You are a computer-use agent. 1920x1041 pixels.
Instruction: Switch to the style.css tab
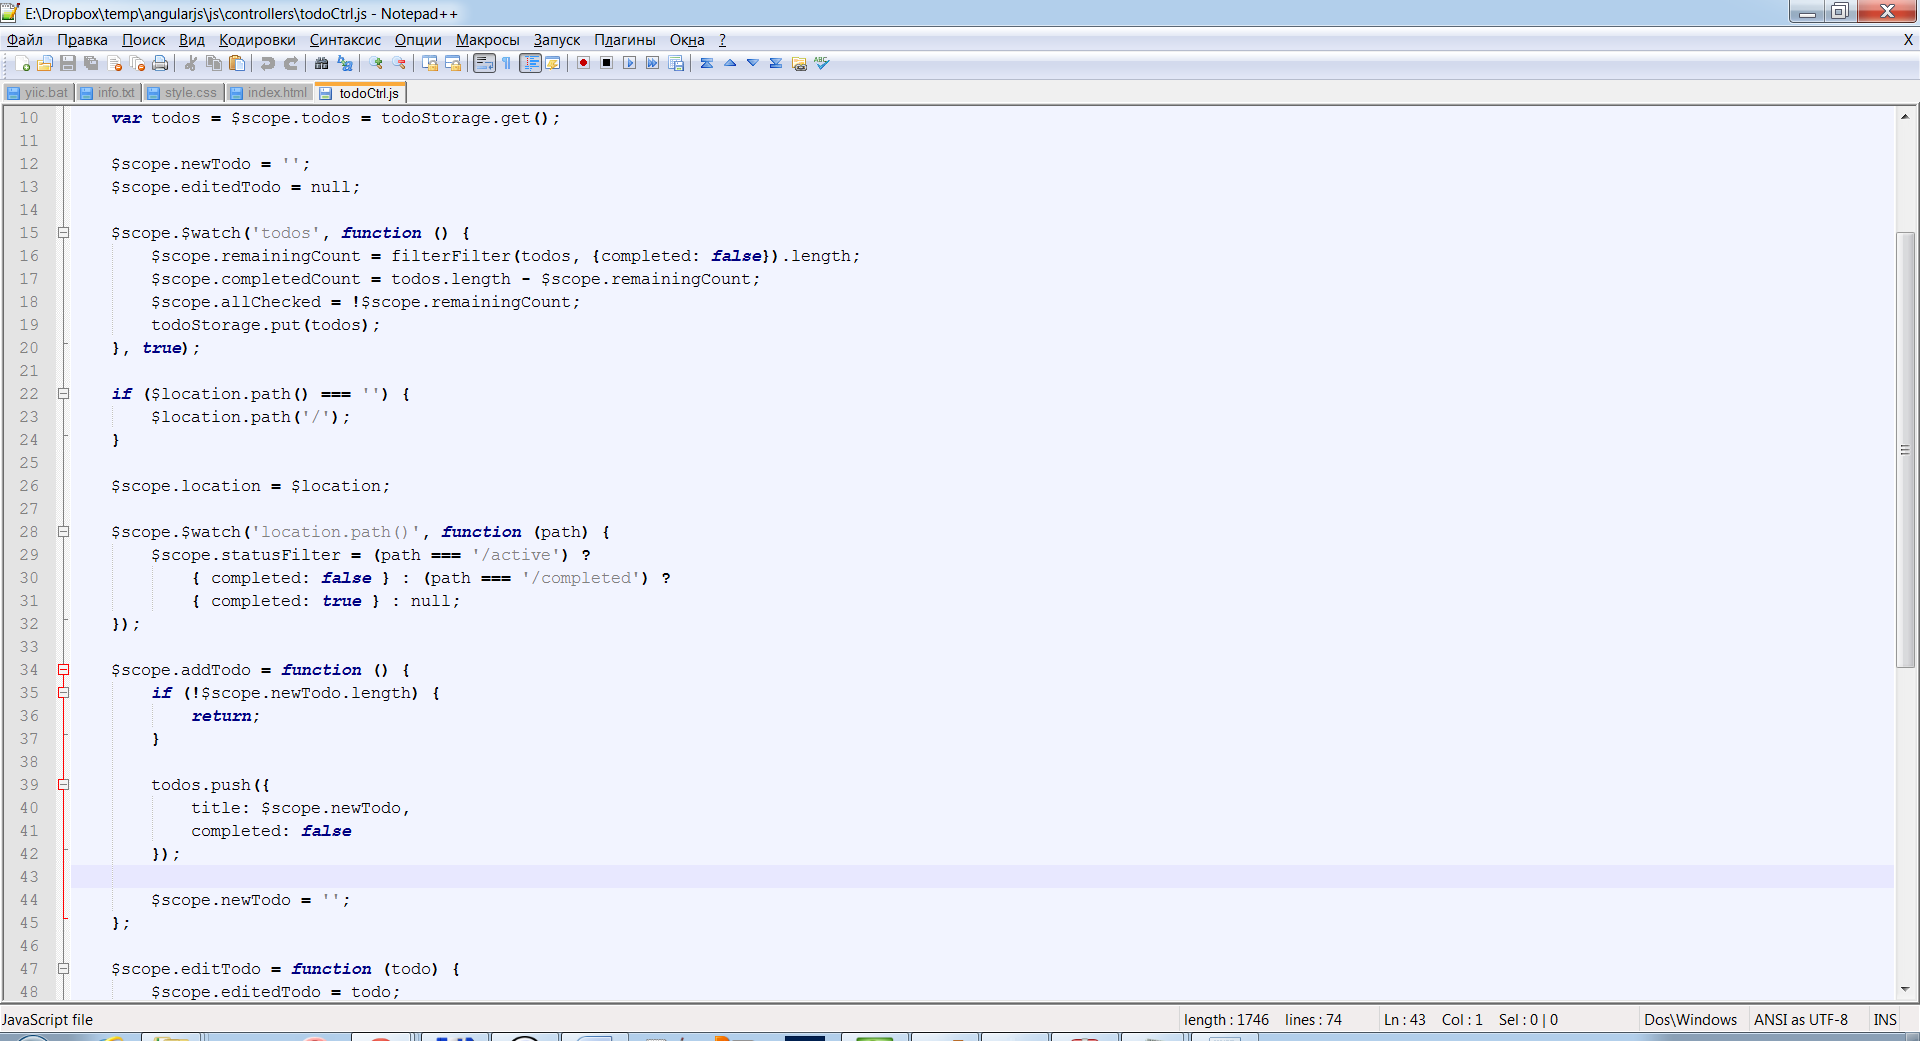[x=182, y=93]
